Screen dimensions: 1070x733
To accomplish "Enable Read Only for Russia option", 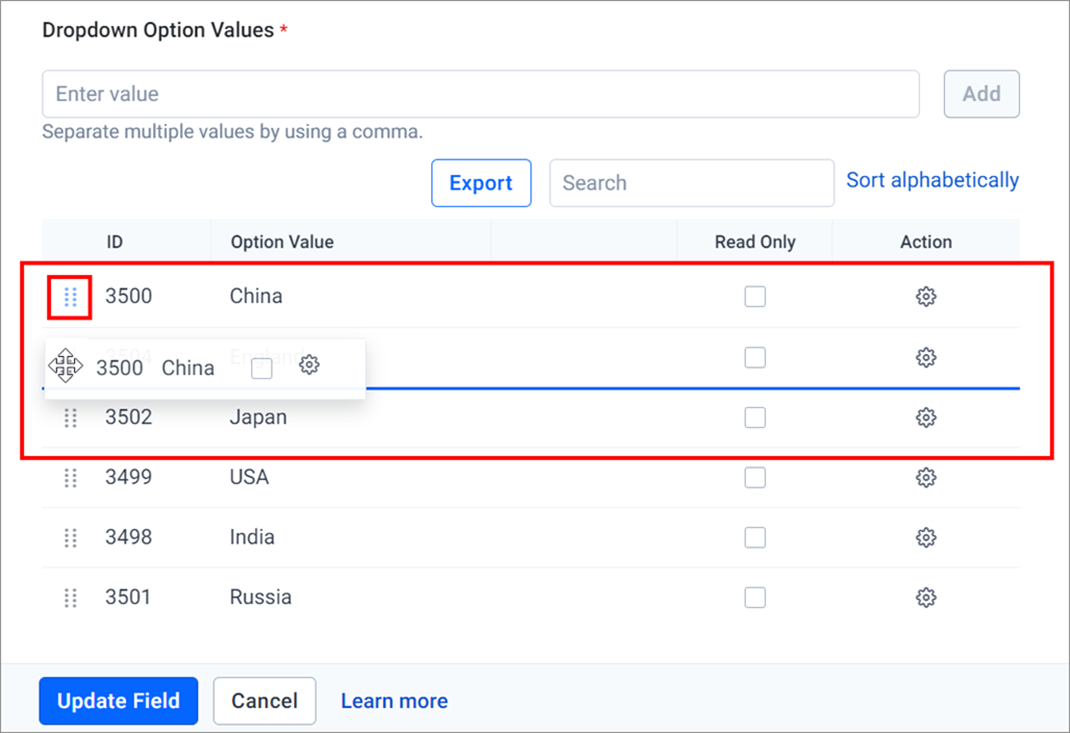I will (755, 598).
